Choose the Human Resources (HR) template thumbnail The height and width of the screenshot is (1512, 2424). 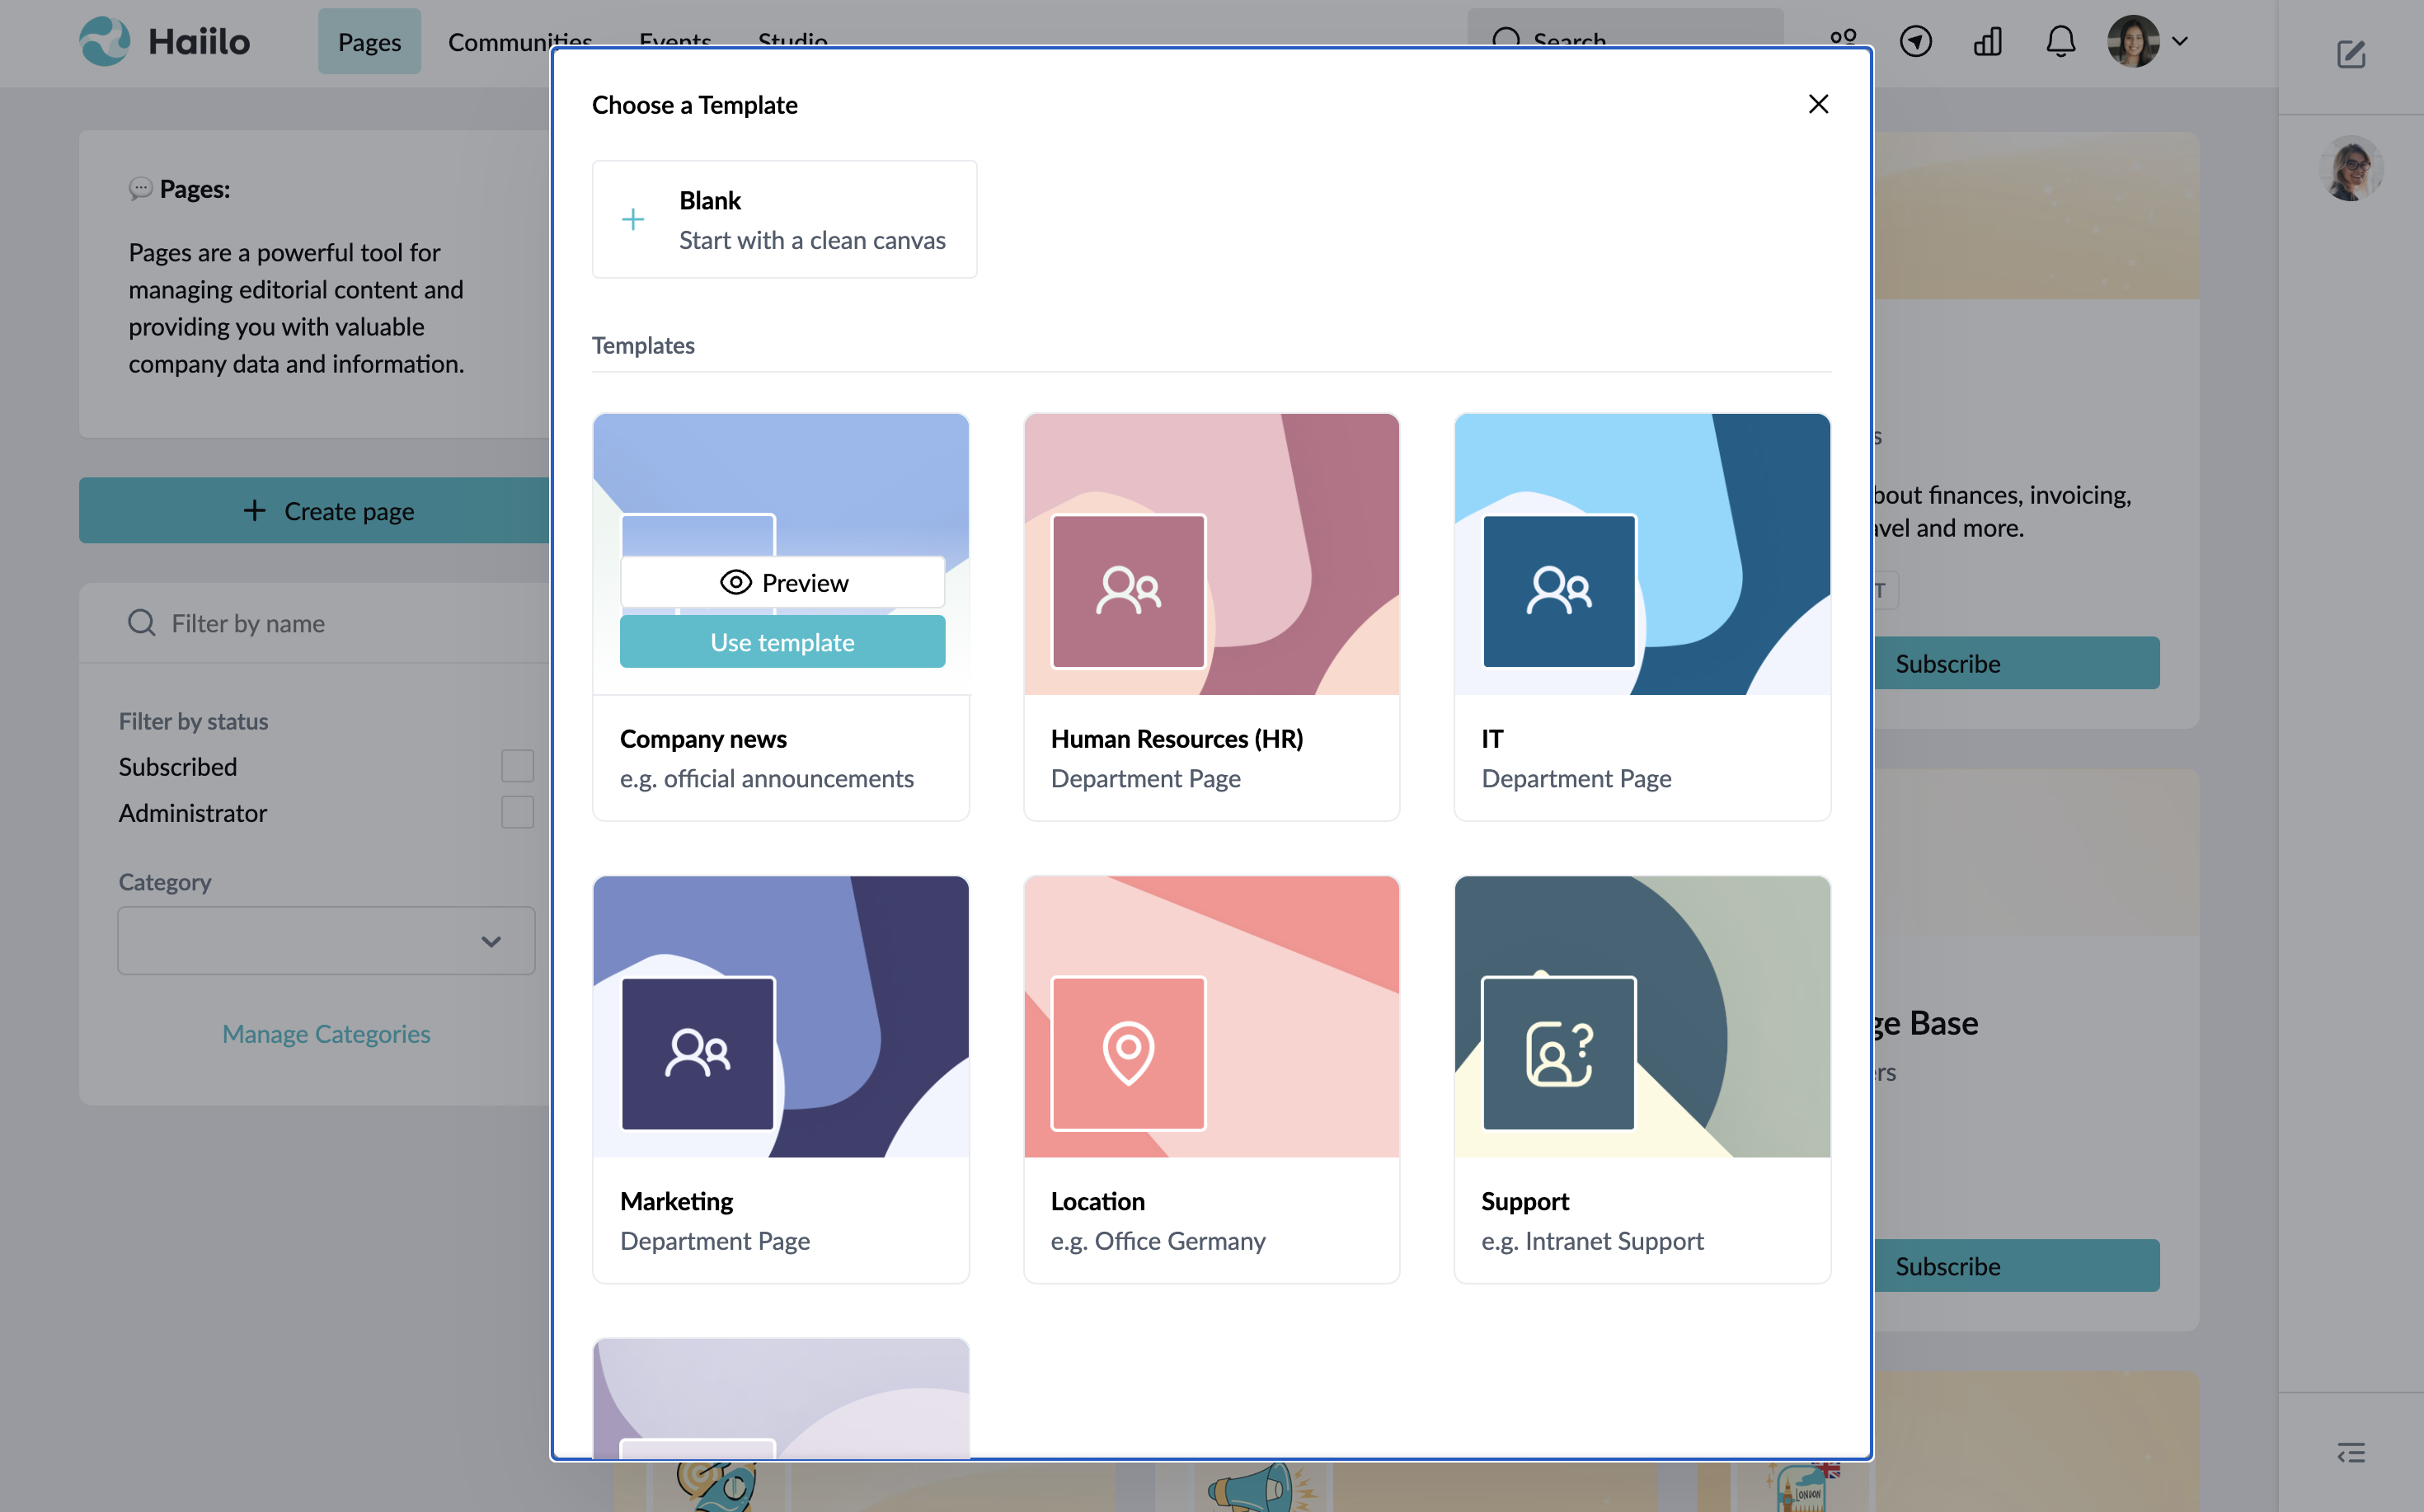(1211, 554)
